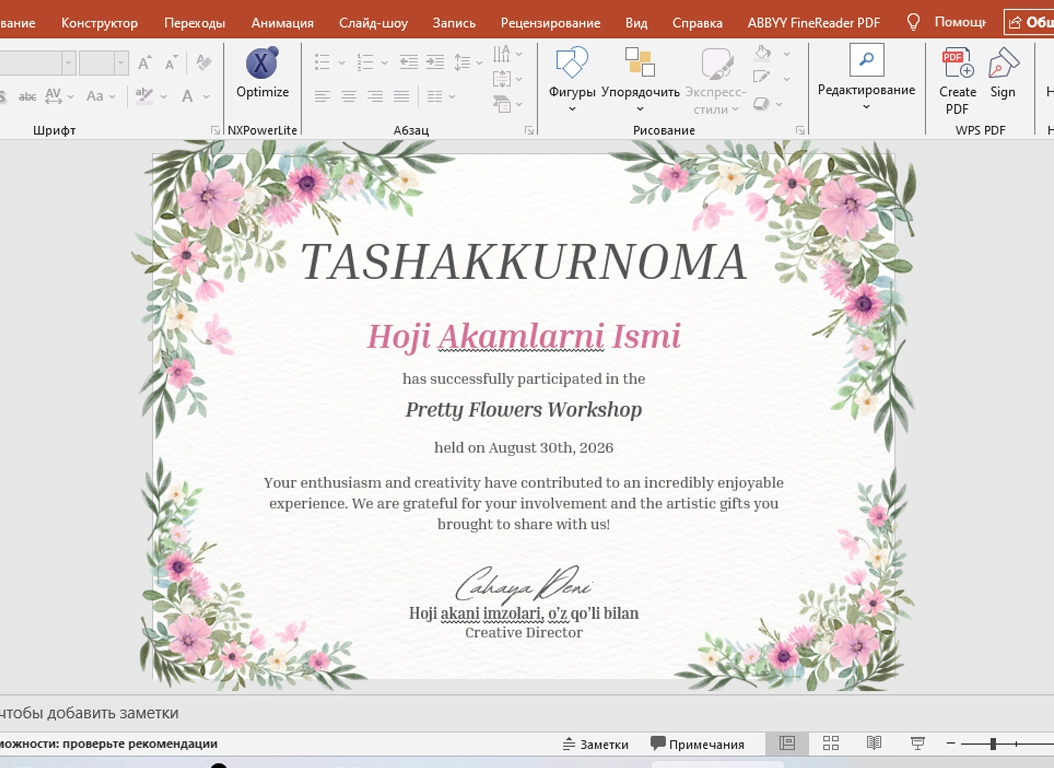Click the align text vertically icon
This screenshot has width=1054, height=768.
pos(501,79)
